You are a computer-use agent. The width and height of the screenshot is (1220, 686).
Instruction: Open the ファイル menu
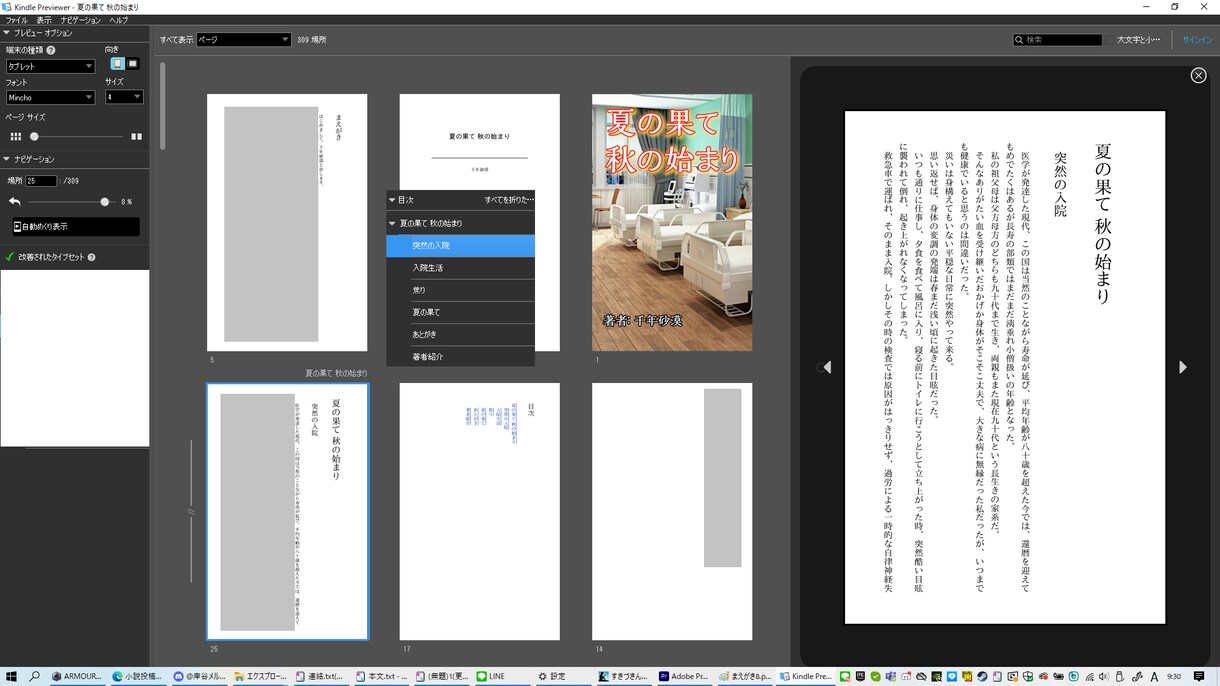pyautogui.click(x=16, y=20)
